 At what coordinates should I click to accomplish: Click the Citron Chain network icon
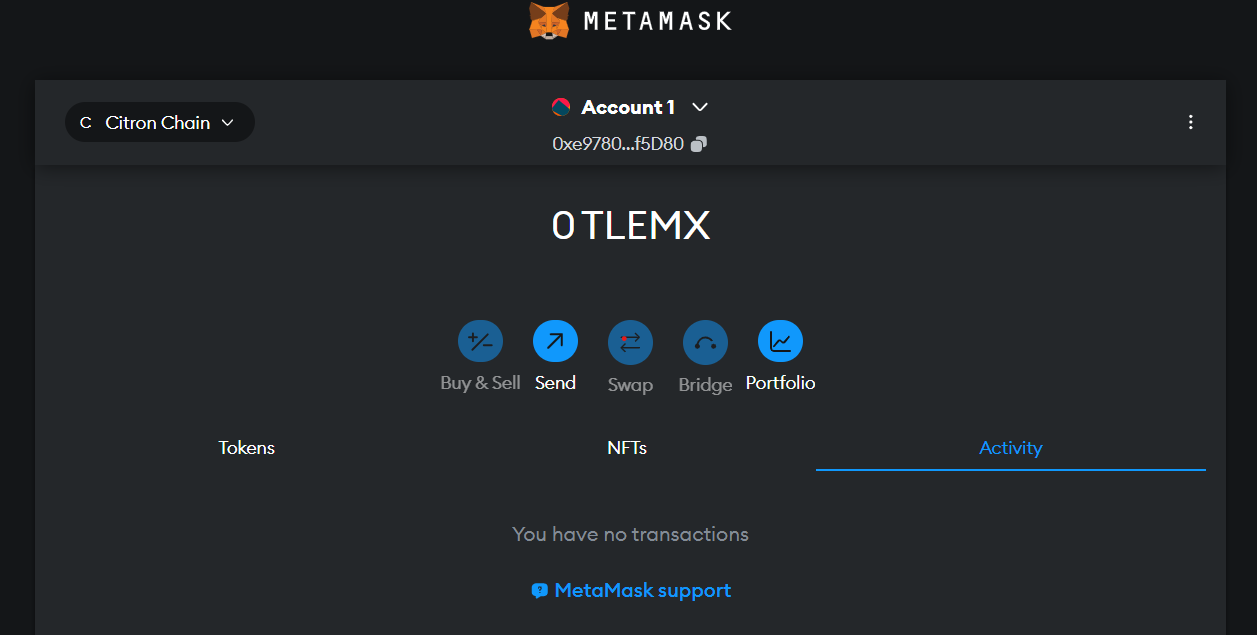click(x=85, y=122)
